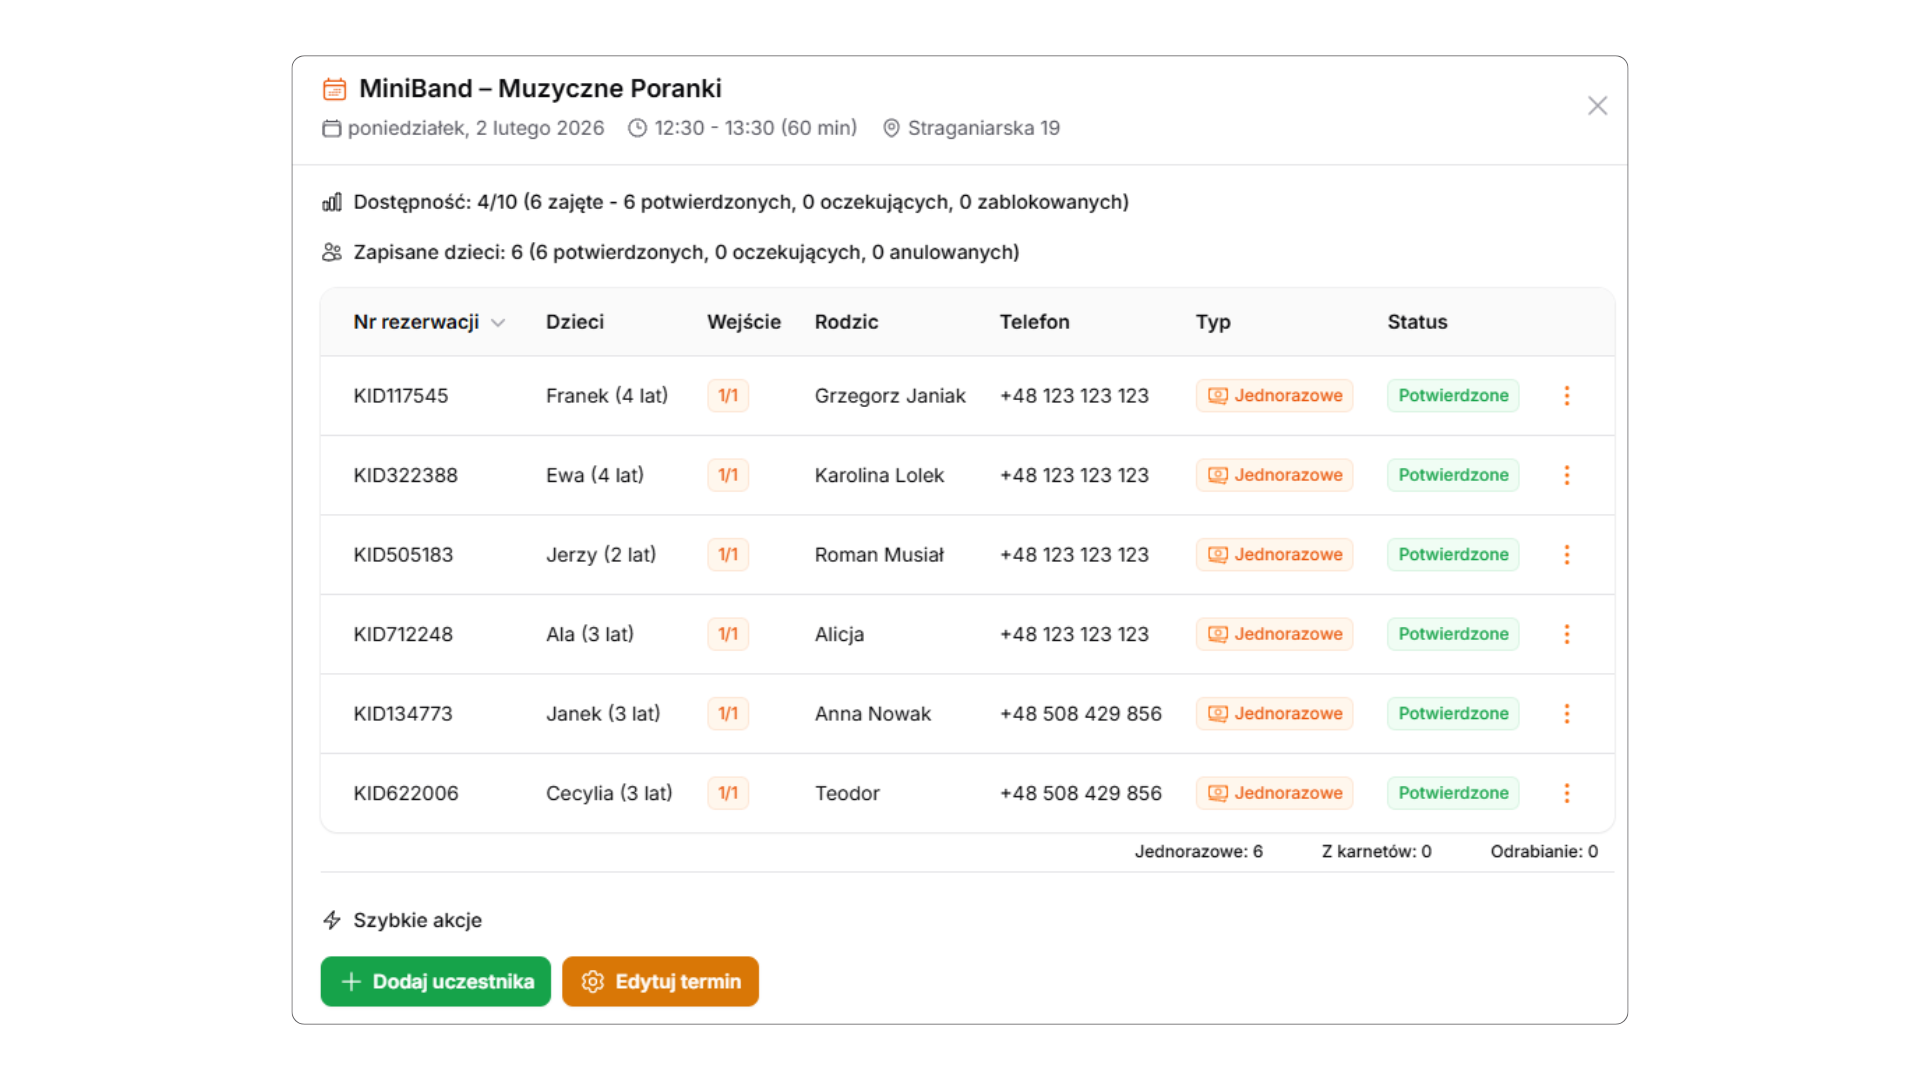The width and height of the screenshot is (1920, 1080).
Task: Click the clock icon before the session time
Action: [637, 128]
